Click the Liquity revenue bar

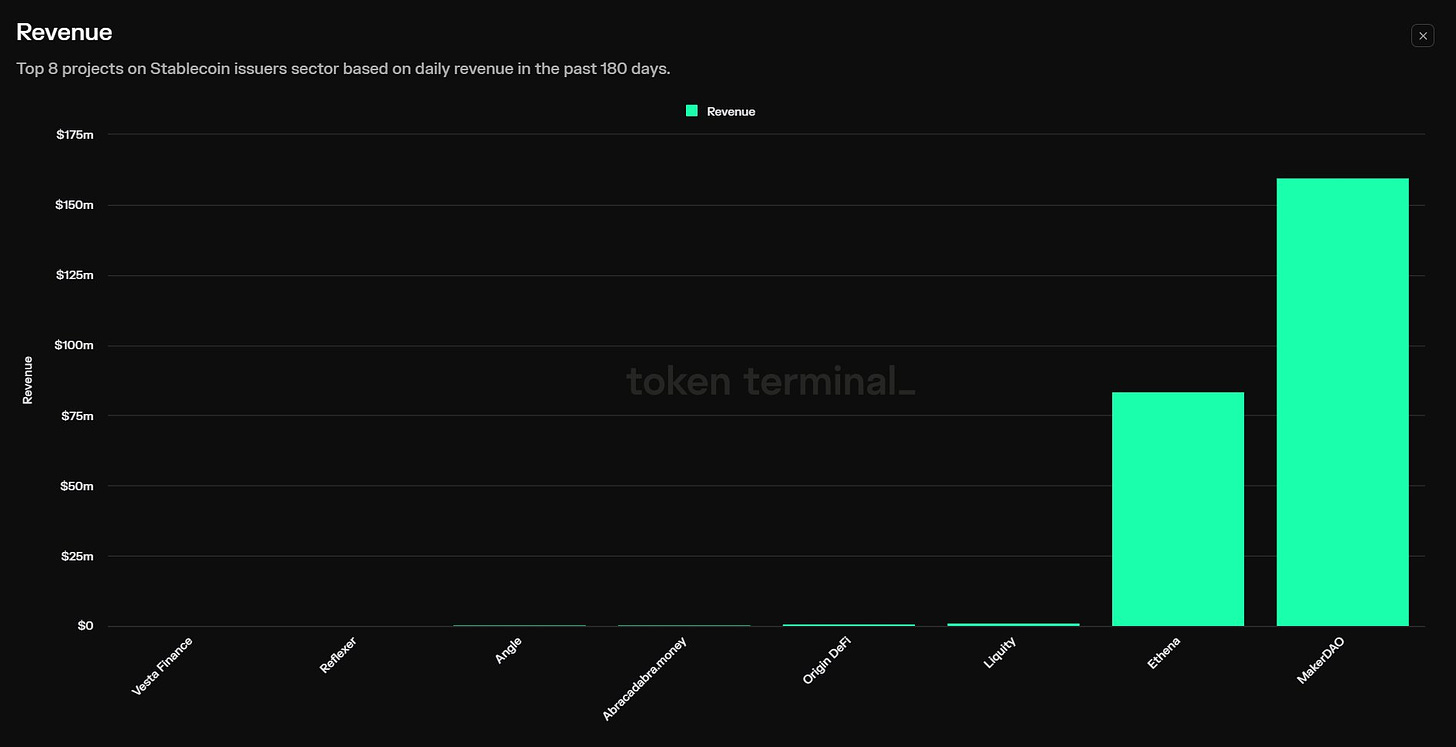tap(1013, 622)
